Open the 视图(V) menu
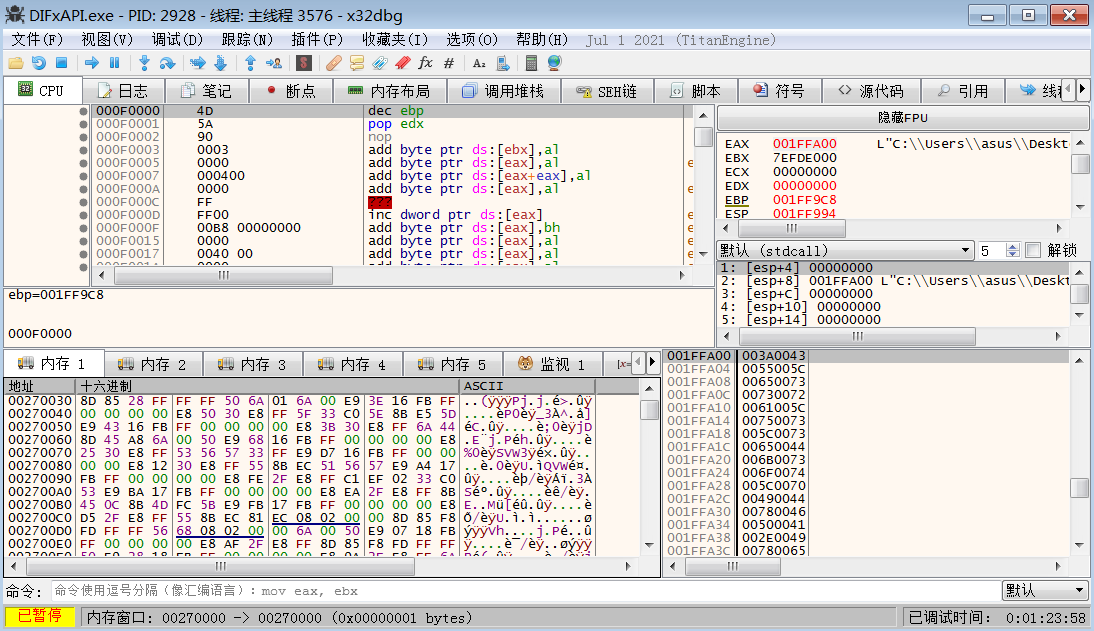The image size is (1094, 631). pos(107,40)
